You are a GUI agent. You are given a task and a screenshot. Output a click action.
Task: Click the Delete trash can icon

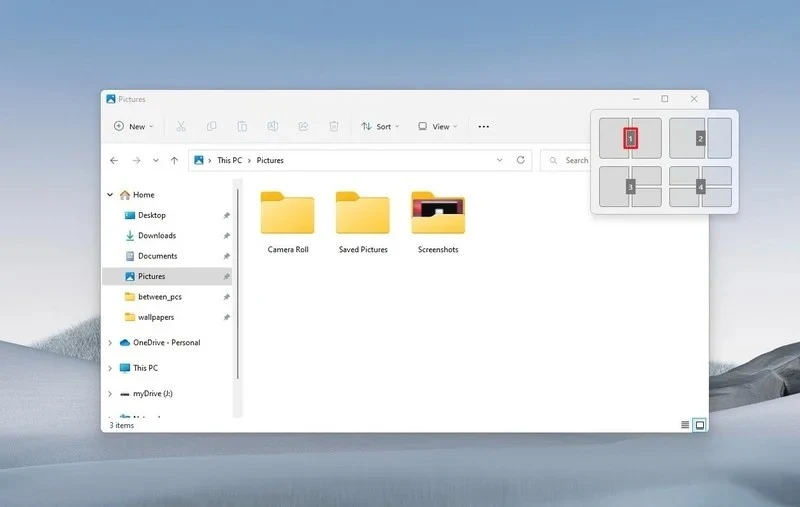click(334, 127)
